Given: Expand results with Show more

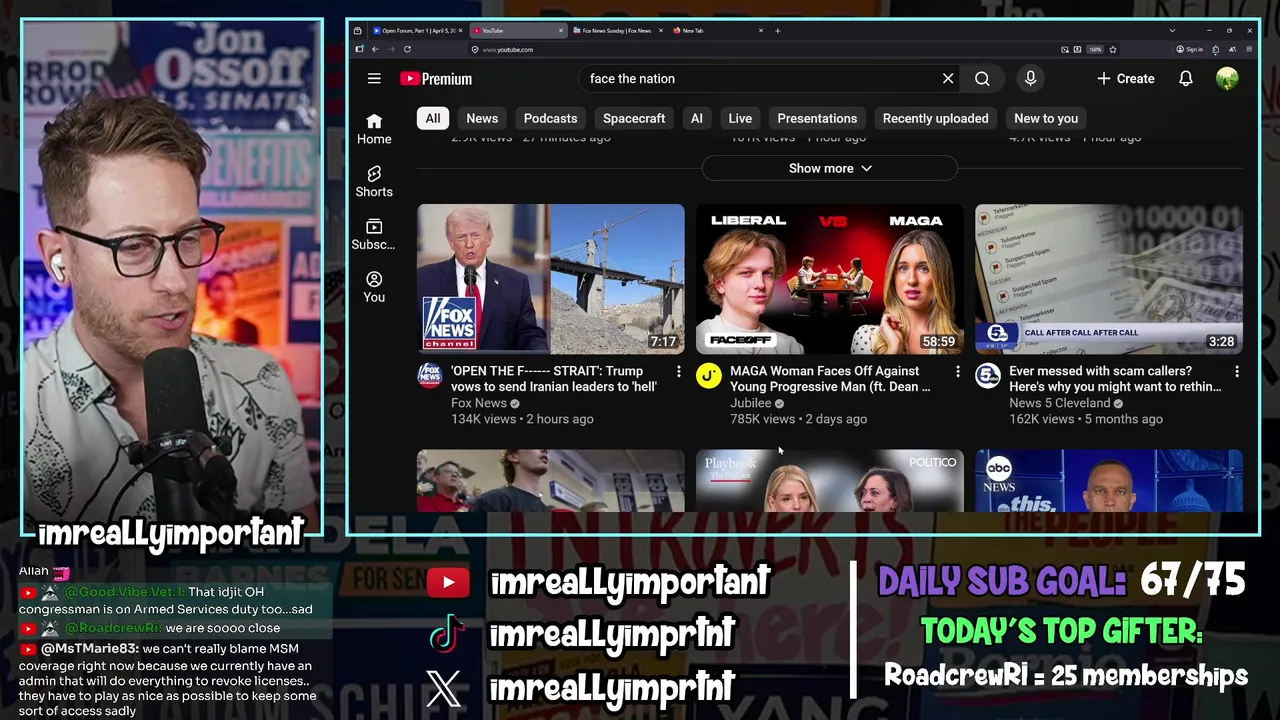Looking at the screenshot, I should 830,168.
